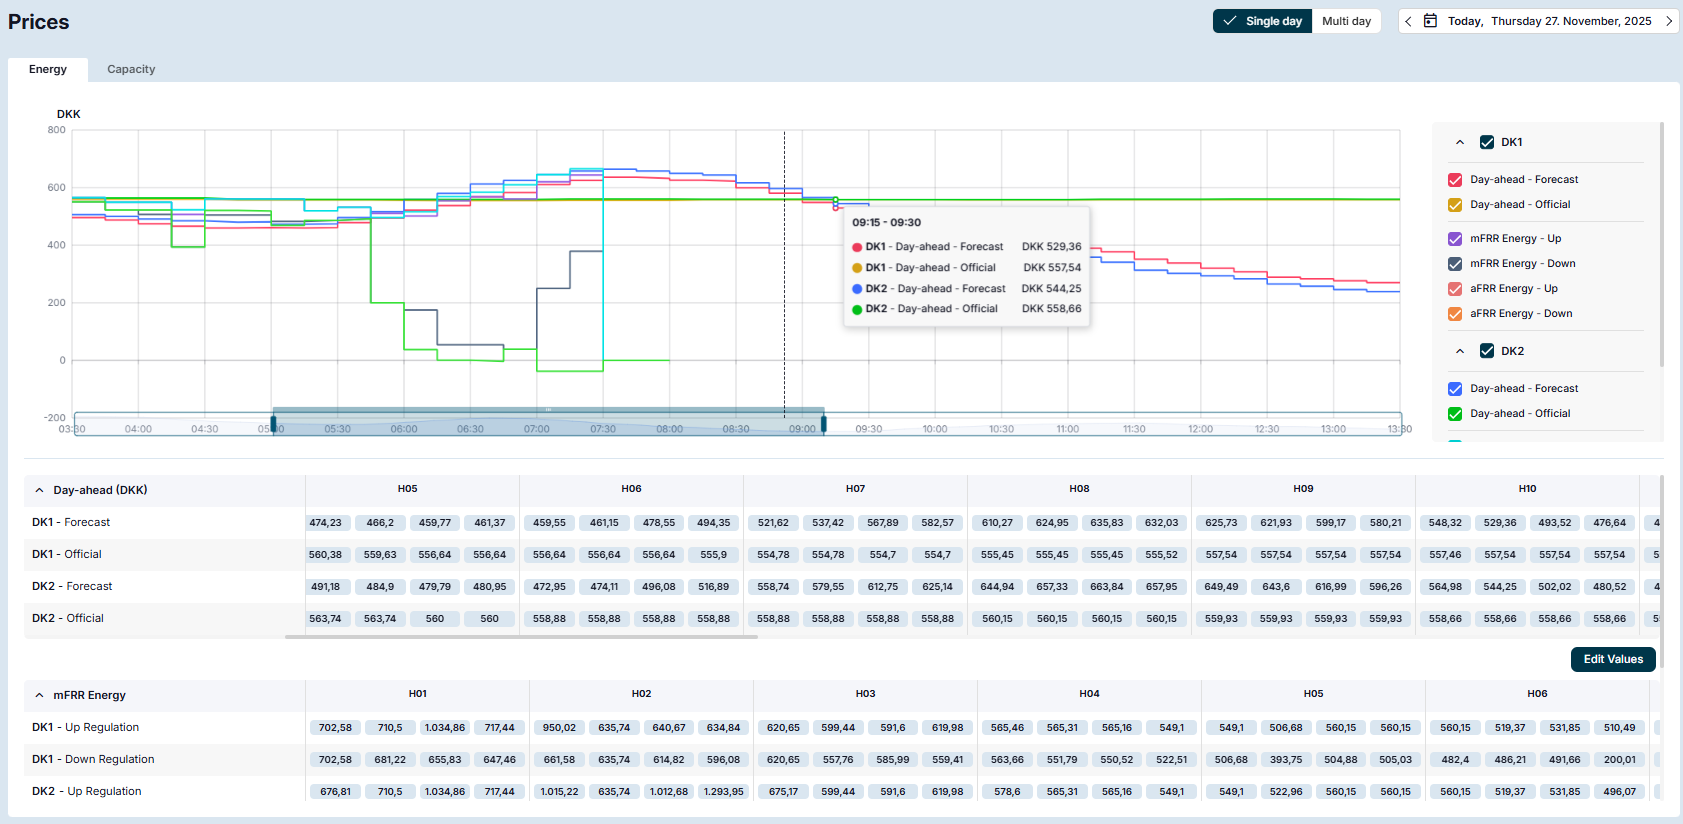
Task: Collapse the DK2 legend group chevron
Action: pyautogui.click(x=1460, y=351)
